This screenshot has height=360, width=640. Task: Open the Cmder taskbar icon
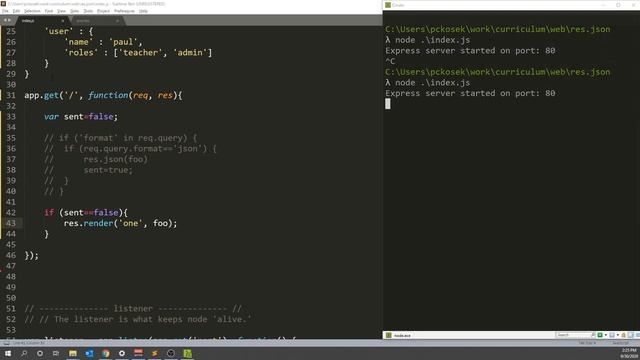pos(187,353)
